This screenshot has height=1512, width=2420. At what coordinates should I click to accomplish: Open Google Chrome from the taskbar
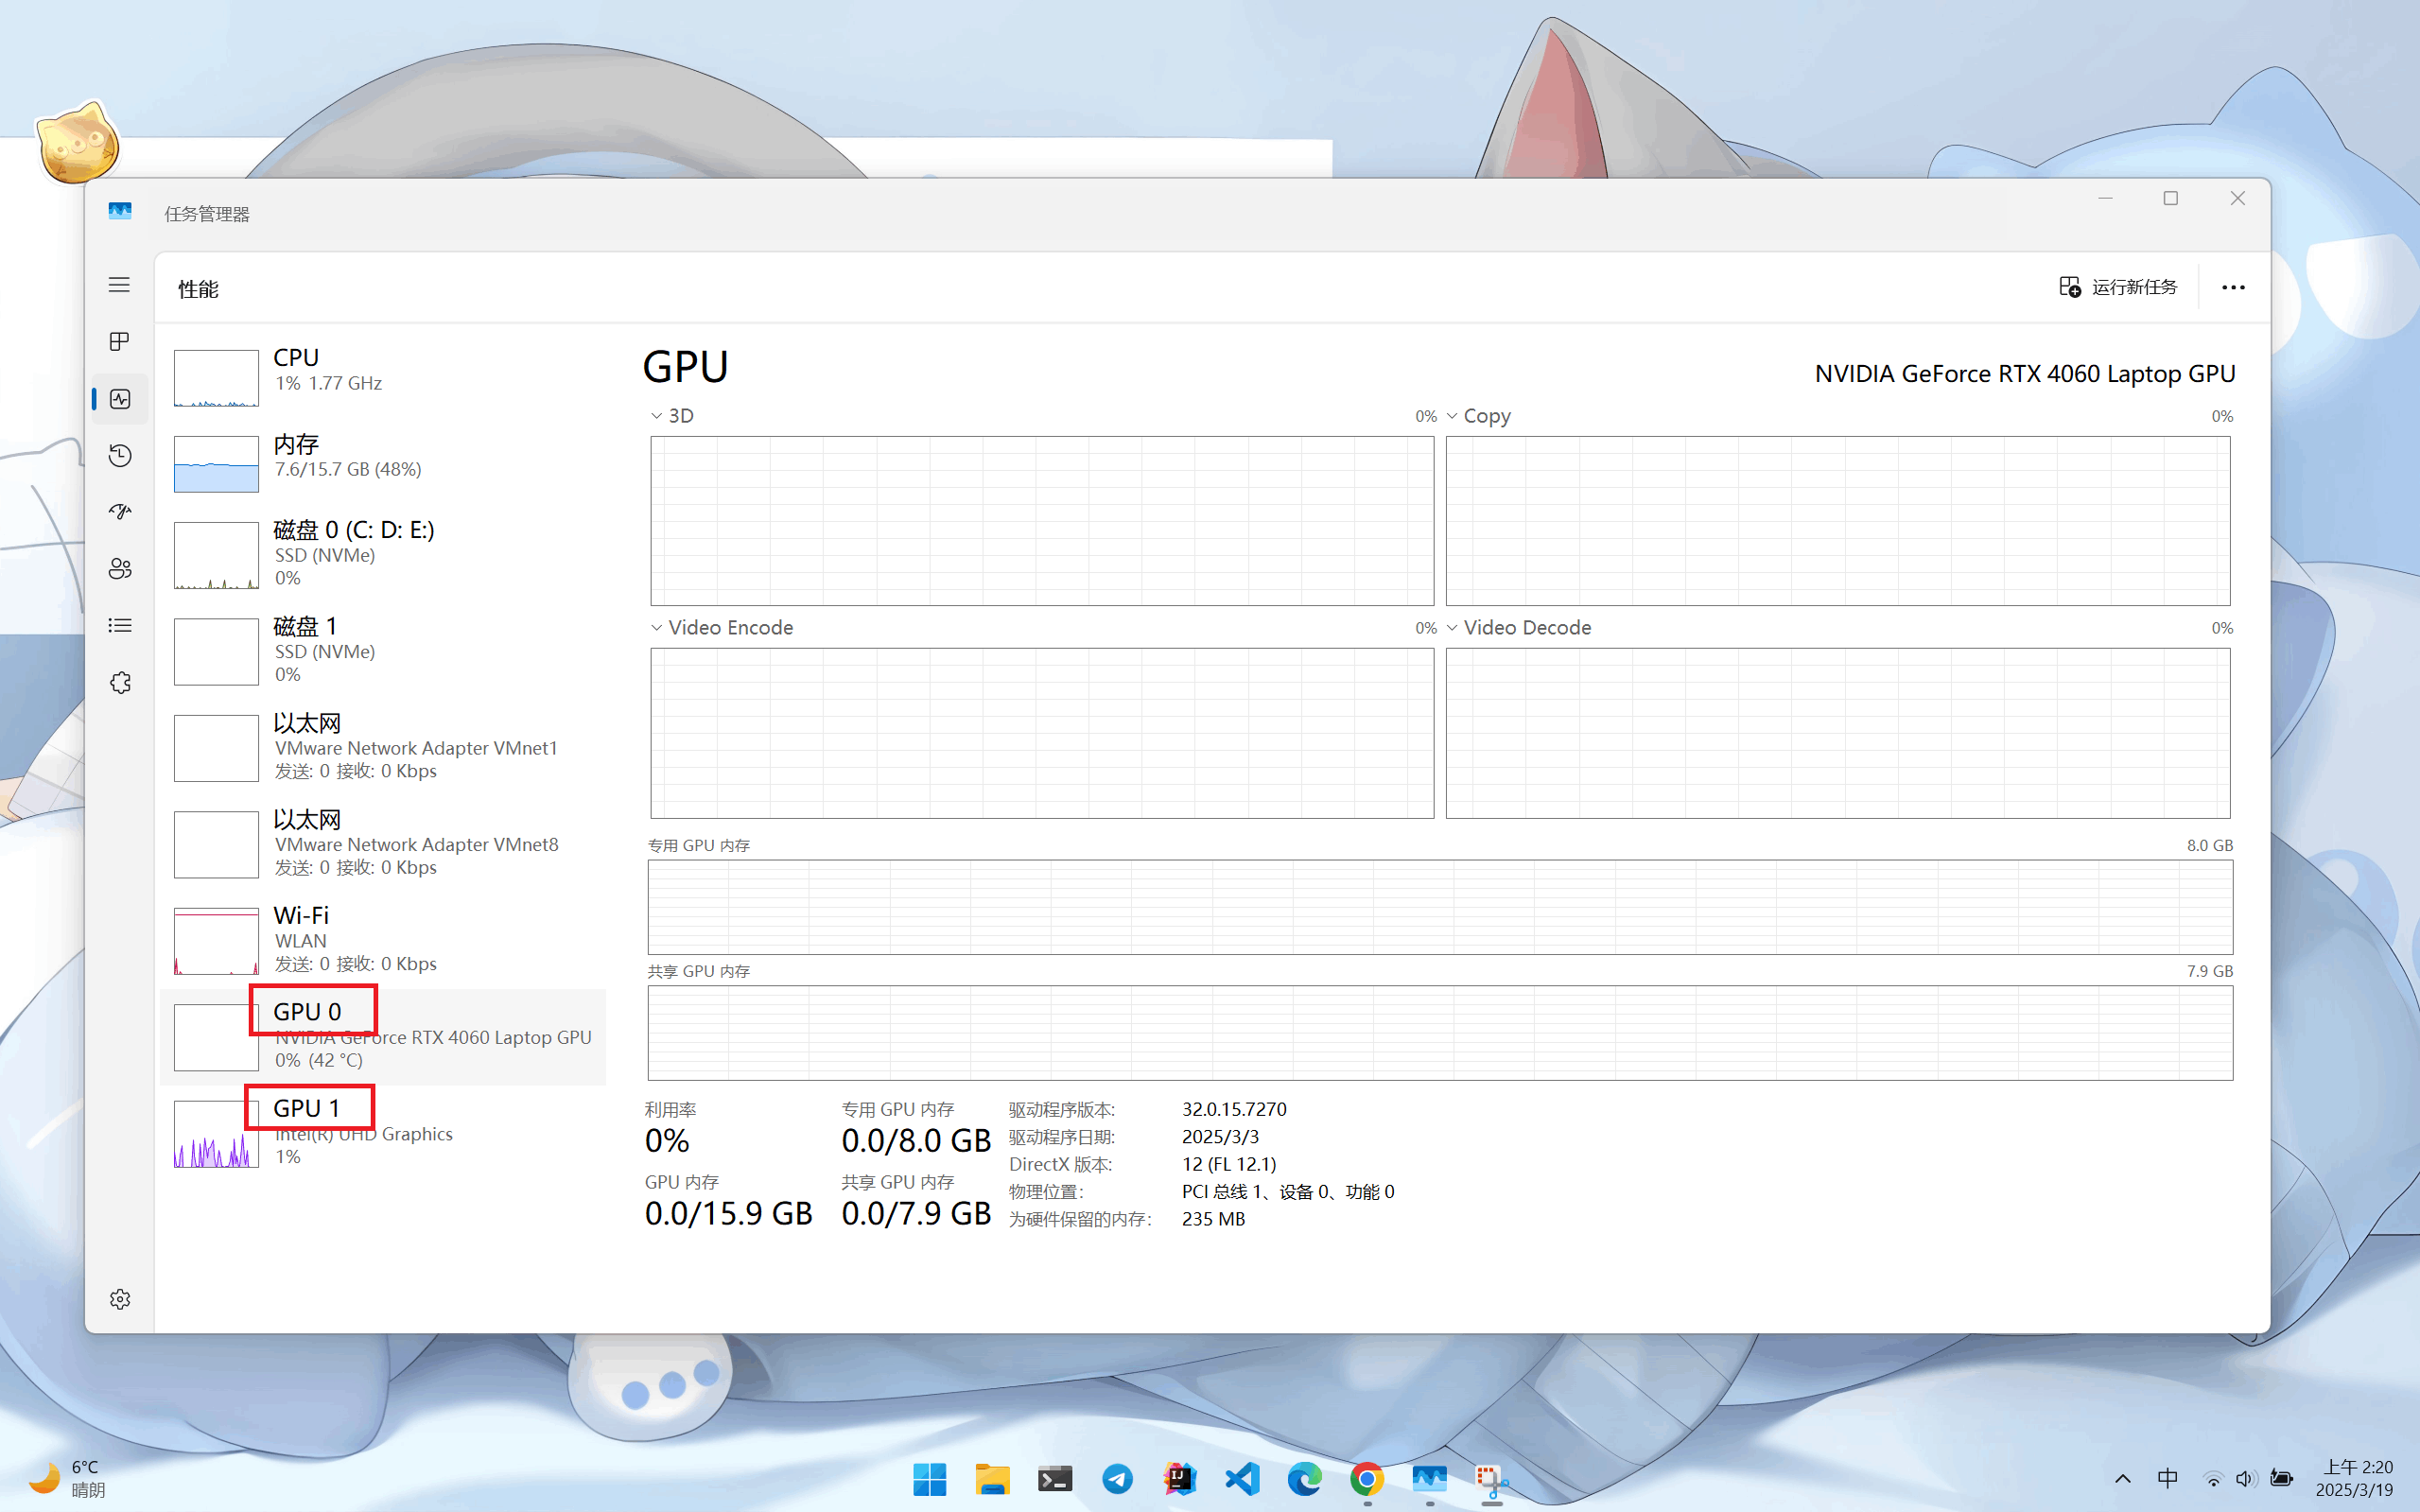pyautogui.click(x=1367, y=1479)
